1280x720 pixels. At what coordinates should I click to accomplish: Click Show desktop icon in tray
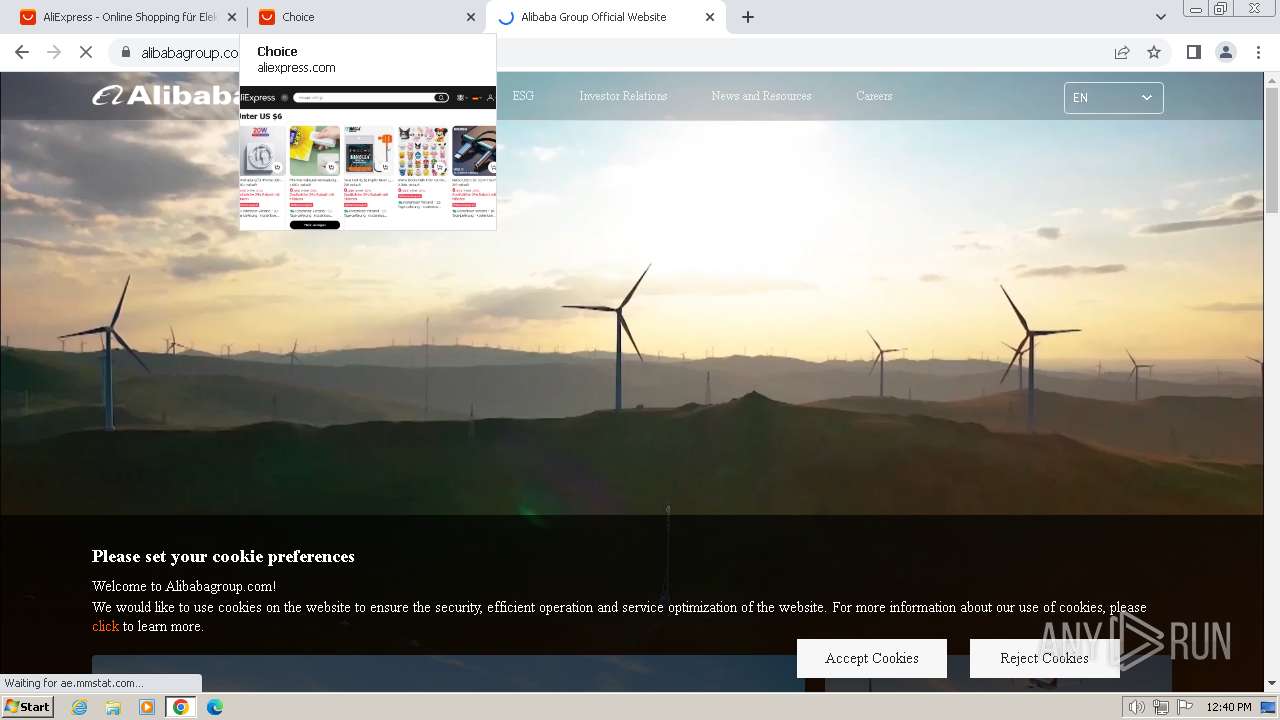1269,707
